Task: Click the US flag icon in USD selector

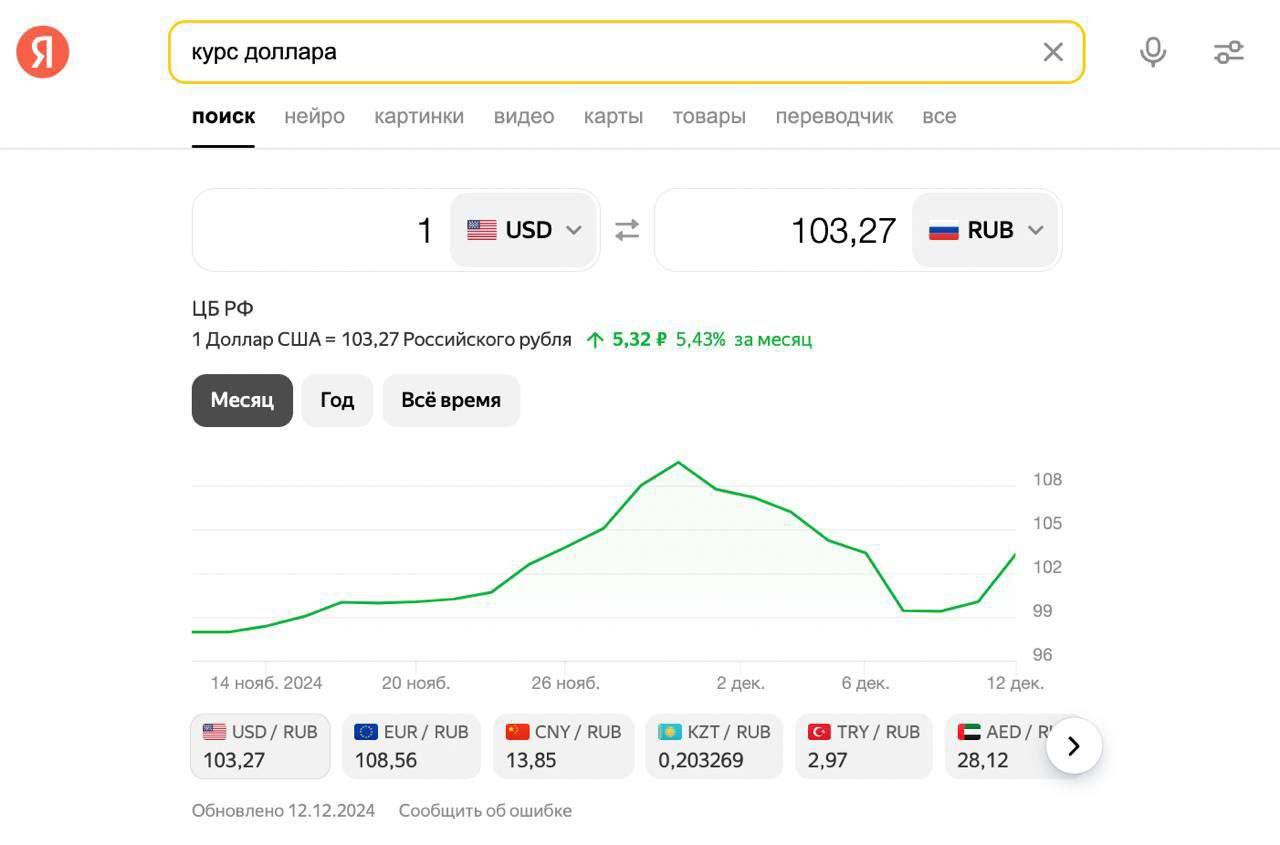Action: [x=482, y=230]
